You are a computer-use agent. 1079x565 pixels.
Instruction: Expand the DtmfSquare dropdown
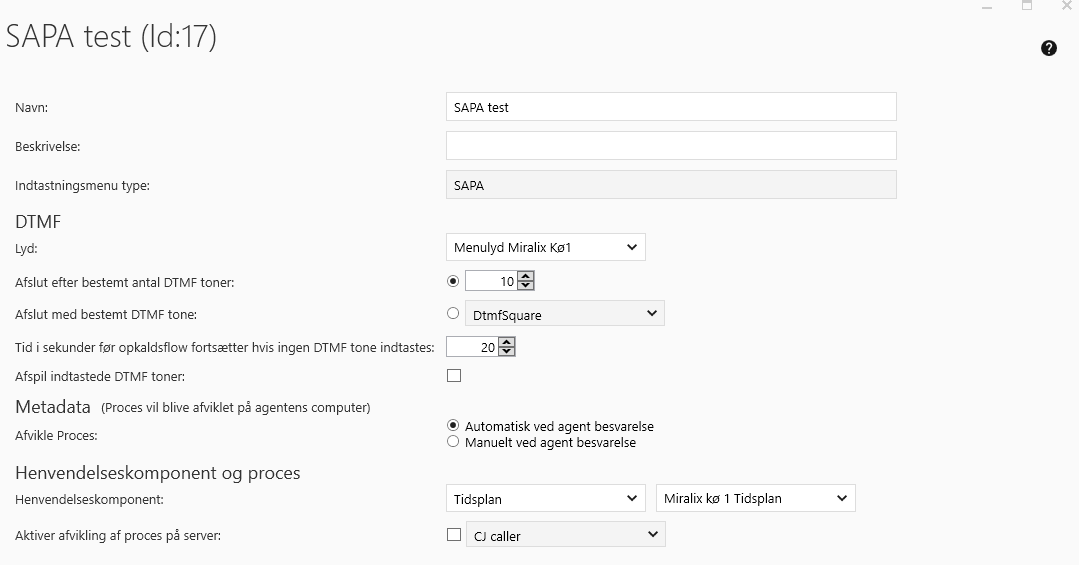click(565, 314)
